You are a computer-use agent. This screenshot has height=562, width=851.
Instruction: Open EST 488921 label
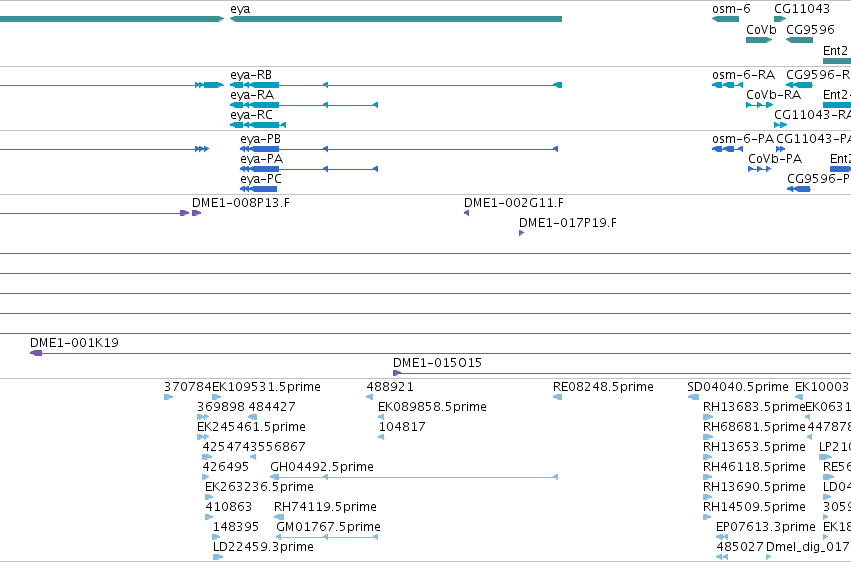tap(390, 386)
